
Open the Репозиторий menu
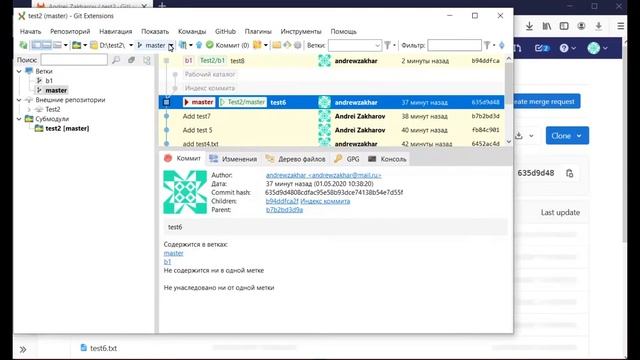coord(70,31)
